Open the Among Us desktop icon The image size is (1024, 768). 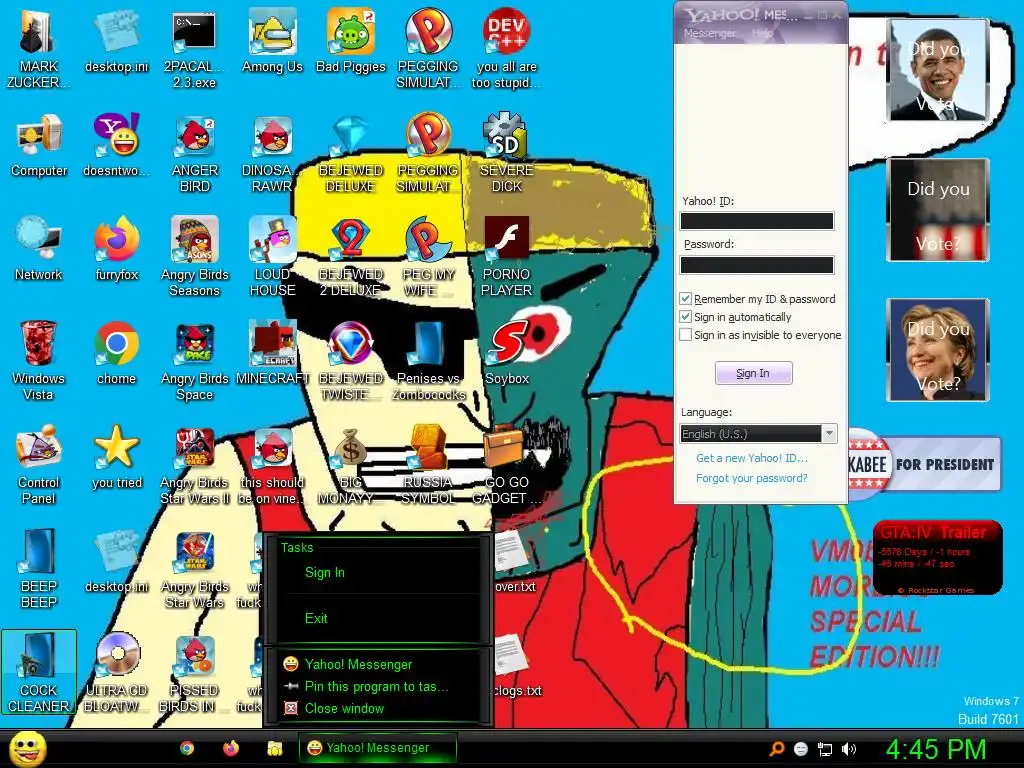click(x=272, y=40)
